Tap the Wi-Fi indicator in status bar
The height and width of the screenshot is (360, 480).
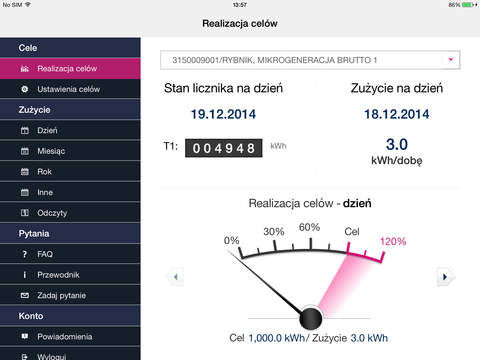pyautogui.click(x=28, y=5)
